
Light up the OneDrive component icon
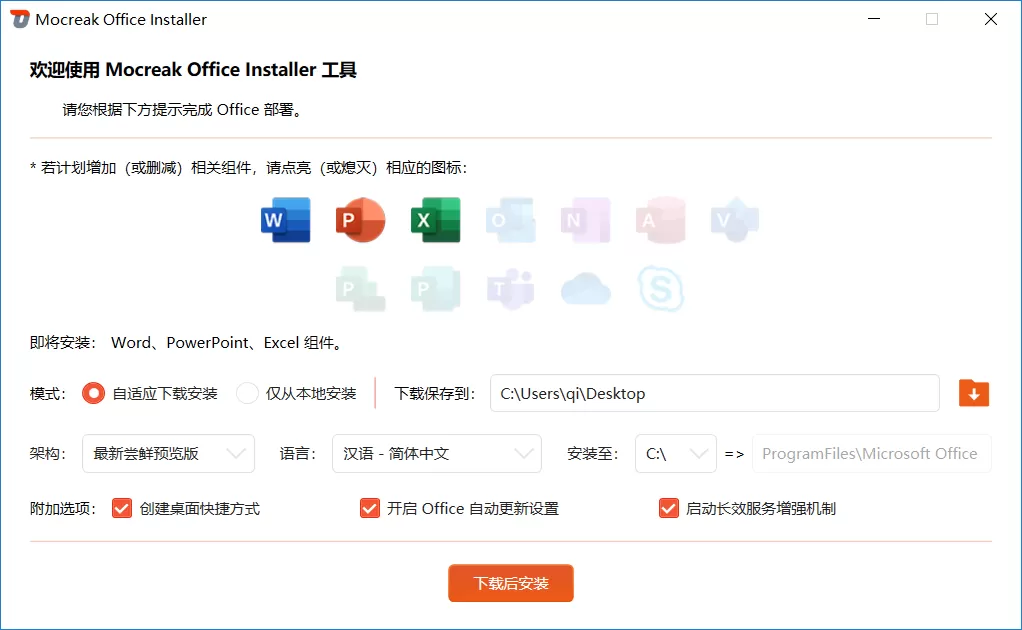pos(585,288)
